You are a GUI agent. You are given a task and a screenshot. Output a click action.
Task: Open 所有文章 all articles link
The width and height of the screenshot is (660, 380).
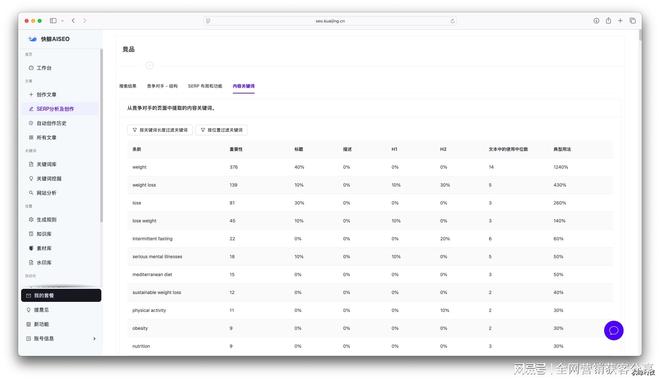42,137
